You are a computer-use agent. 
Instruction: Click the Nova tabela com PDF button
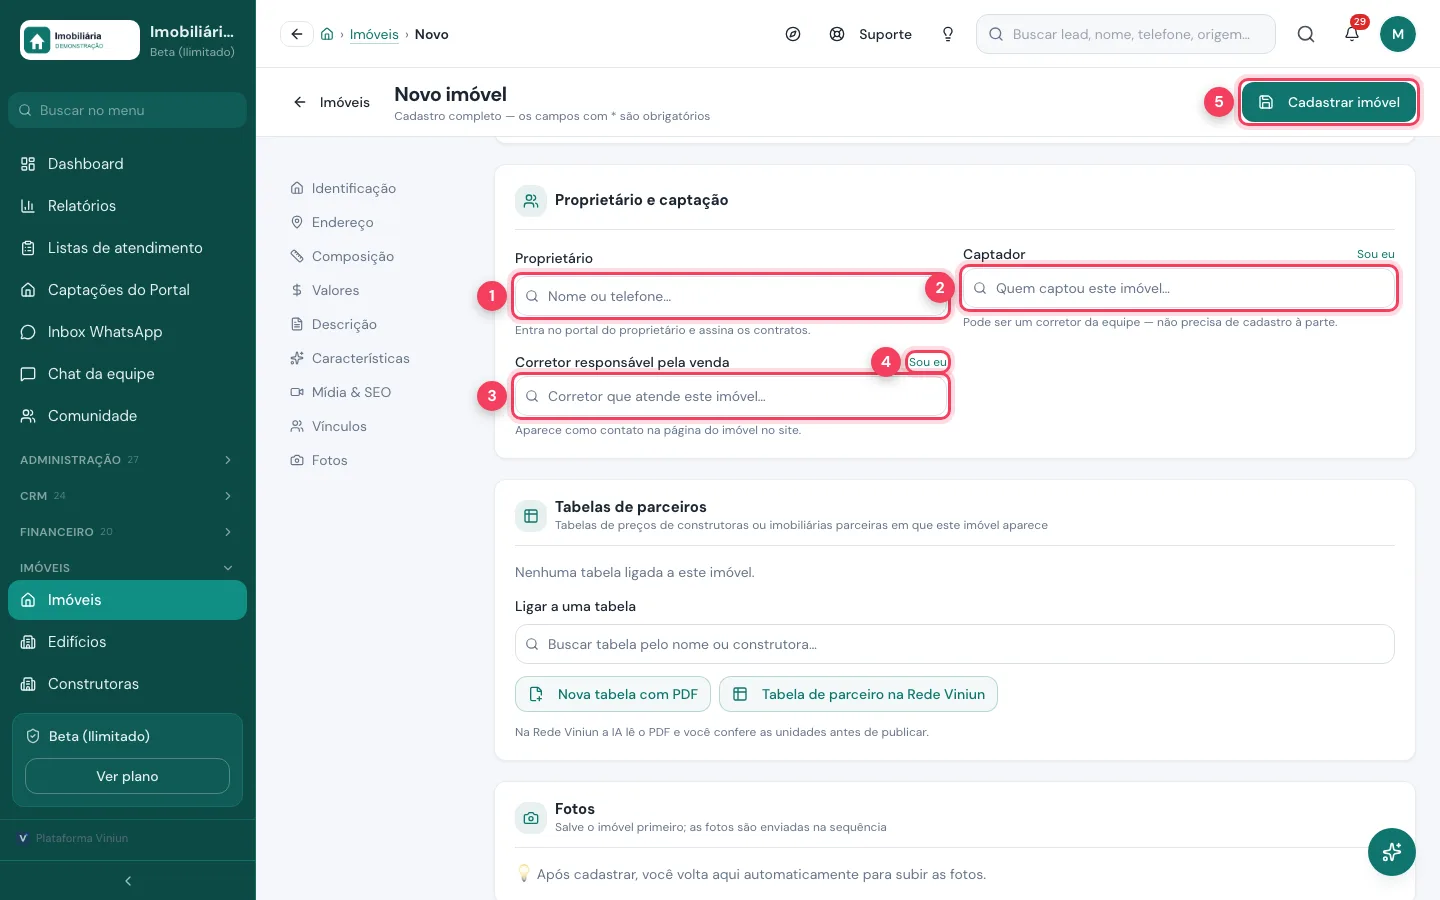click(613, 694)
